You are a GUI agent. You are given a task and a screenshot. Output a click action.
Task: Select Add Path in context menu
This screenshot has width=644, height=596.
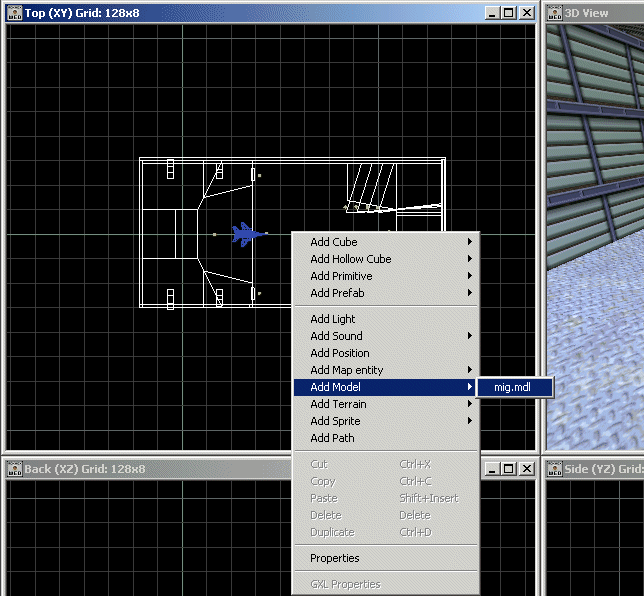pos(332,438)
